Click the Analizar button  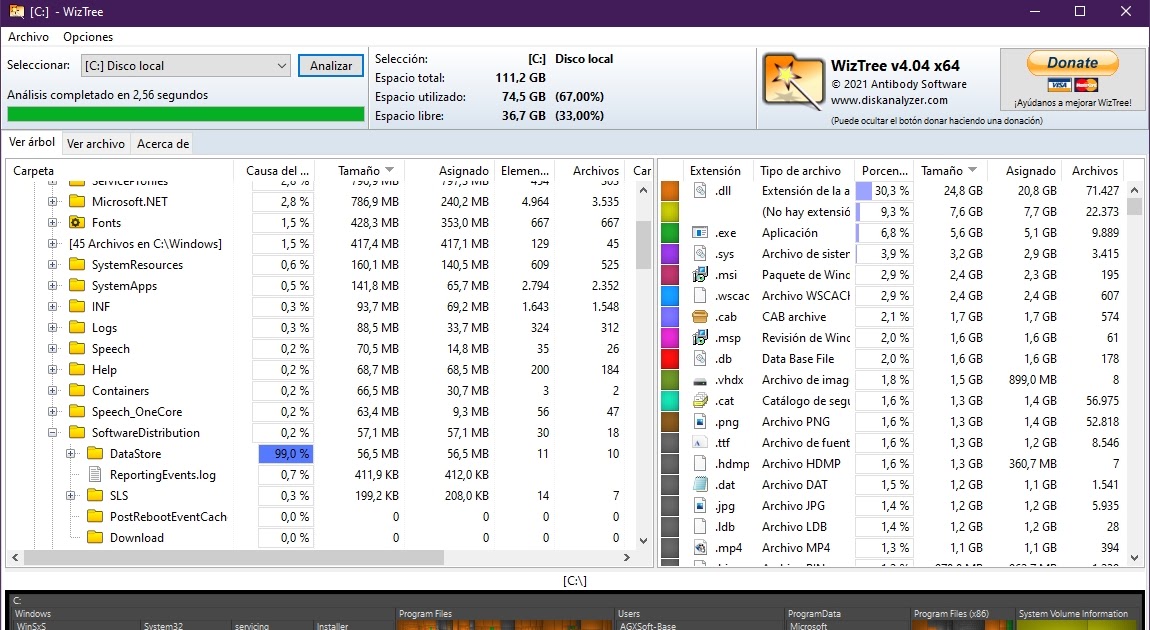pyautogui.click(x=329, y=65)
